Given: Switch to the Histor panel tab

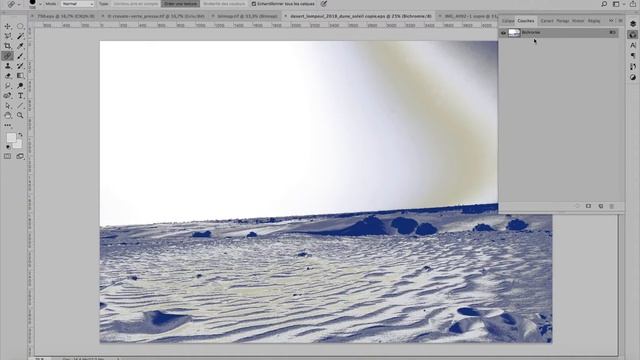Looking at the screenshot, I should pos(578,20).
